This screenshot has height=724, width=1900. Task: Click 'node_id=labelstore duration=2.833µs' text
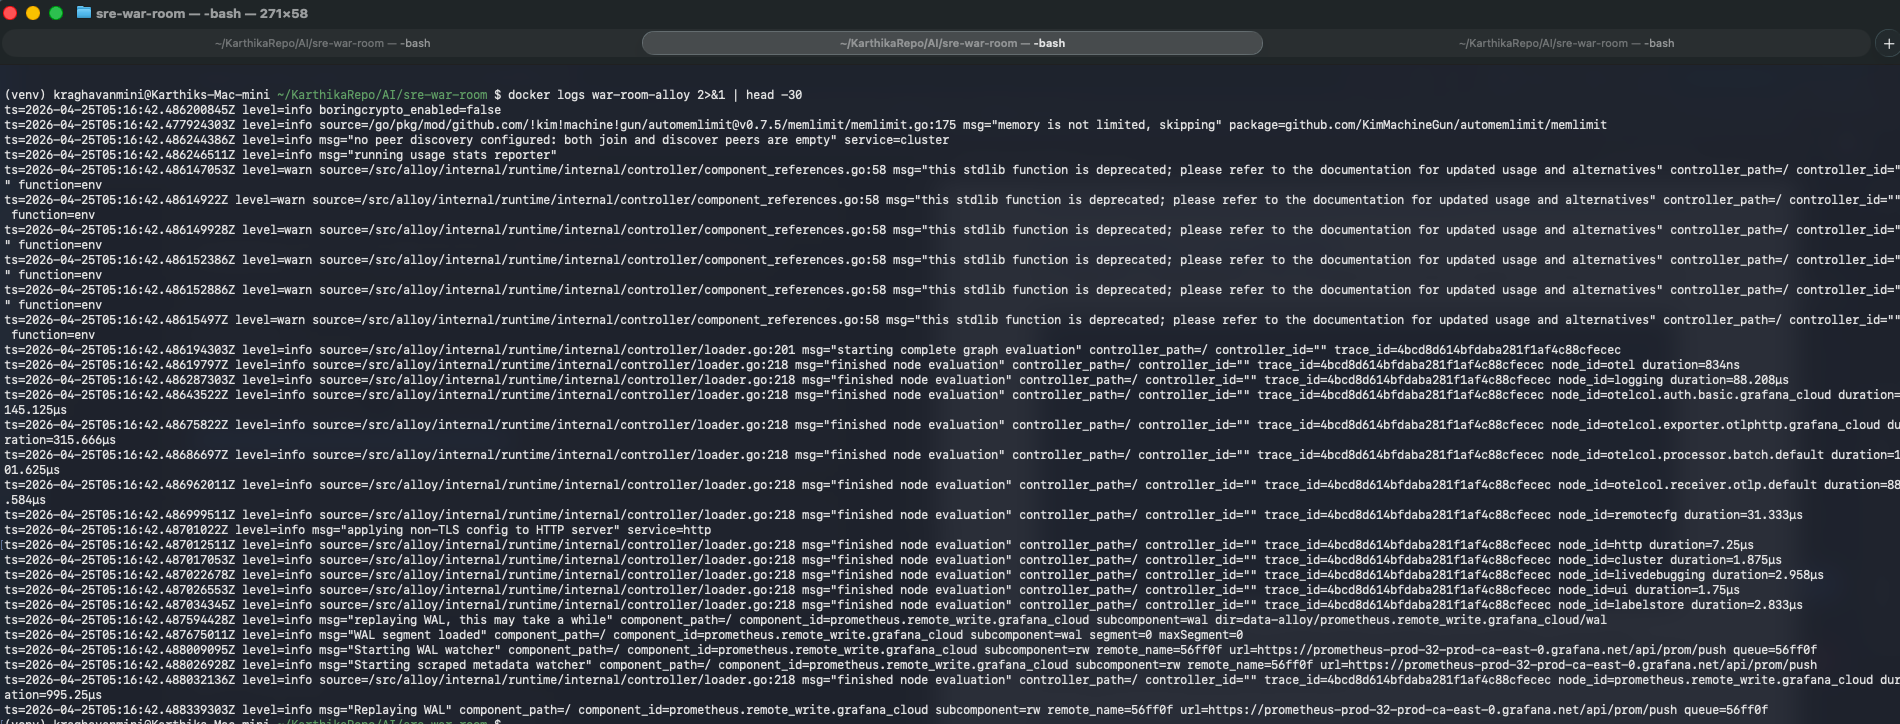[1680, 605]
